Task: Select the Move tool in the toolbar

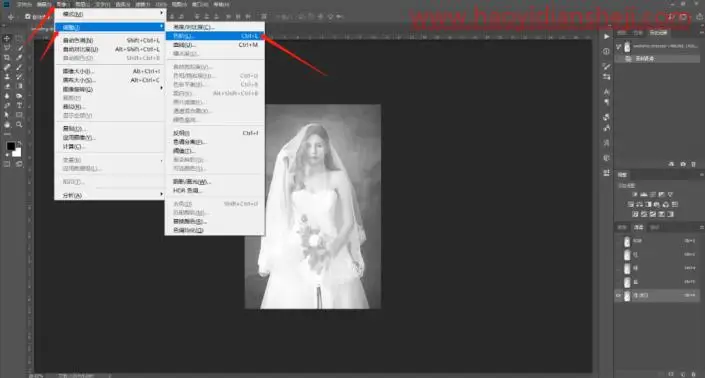Action: pyautogui.click(x=7, y=38)
